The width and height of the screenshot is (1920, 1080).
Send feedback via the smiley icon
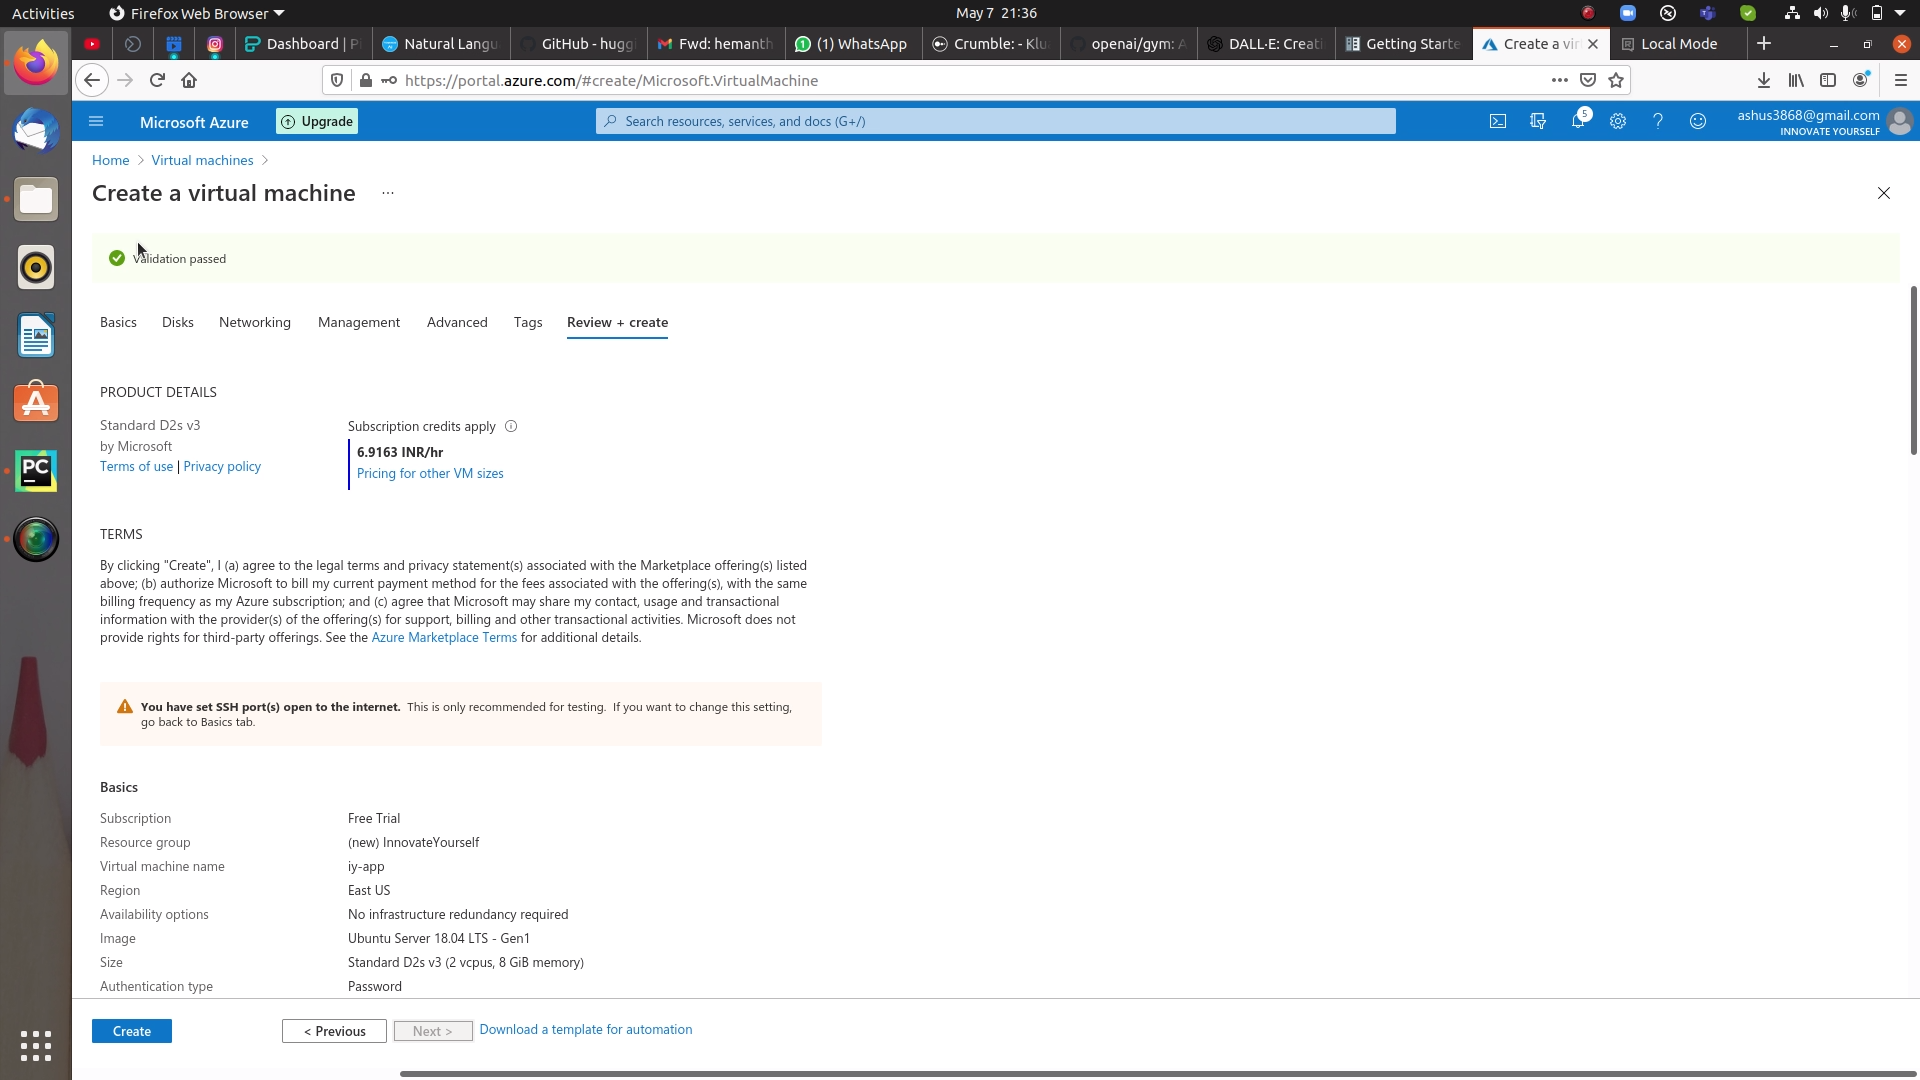(1698, 121)
